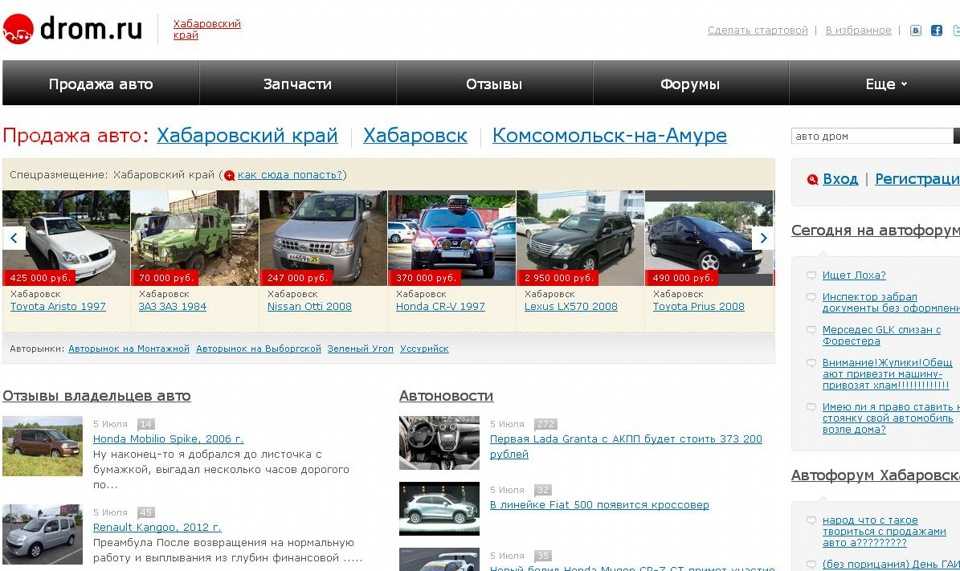Open Renault Kangoo review thumbnail

coord(42,534)
